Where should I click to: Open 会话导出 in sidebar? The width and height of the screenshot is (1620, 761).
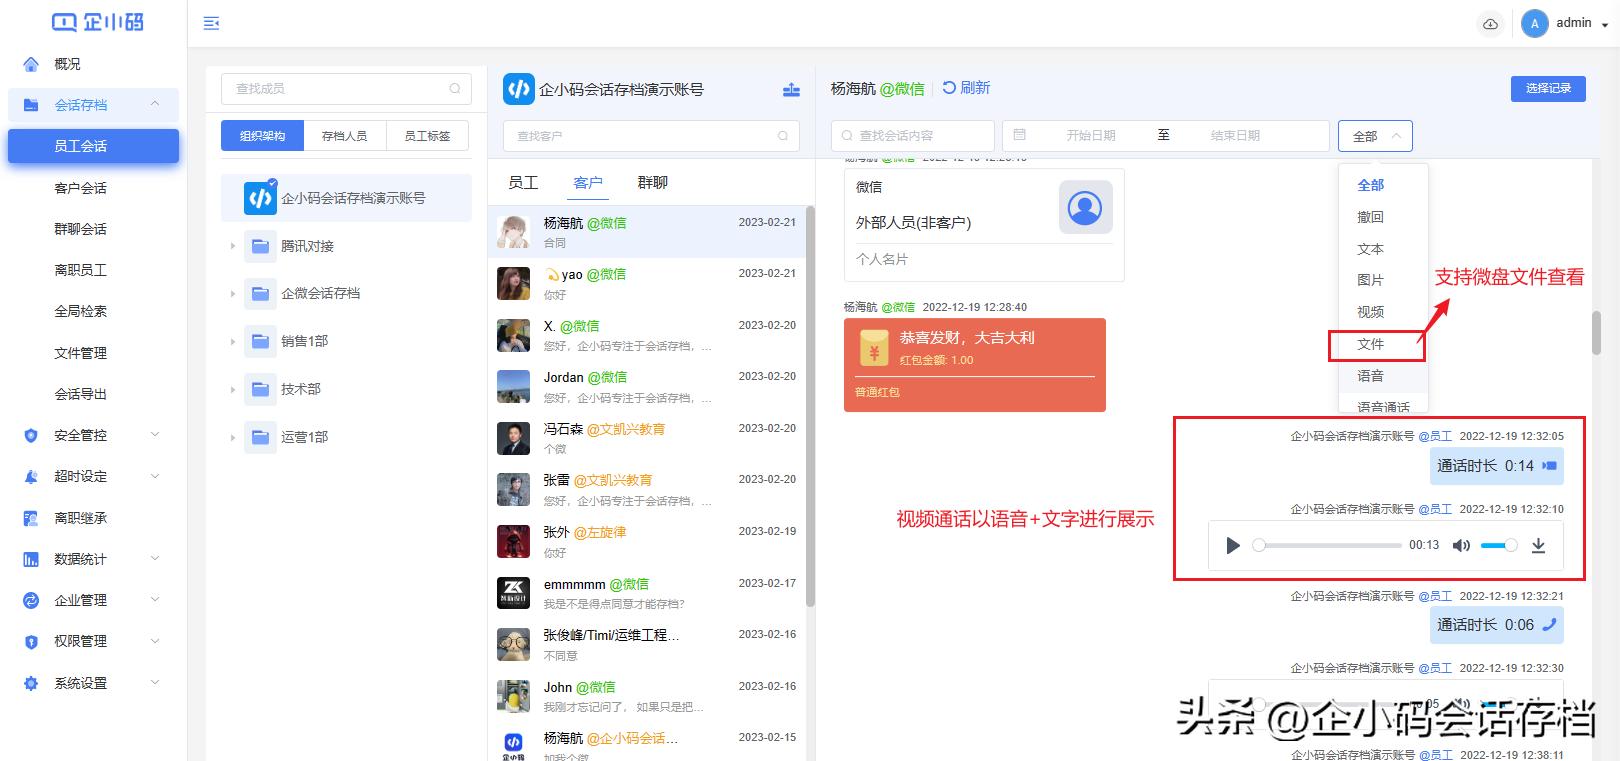click(x=80, y=394)
